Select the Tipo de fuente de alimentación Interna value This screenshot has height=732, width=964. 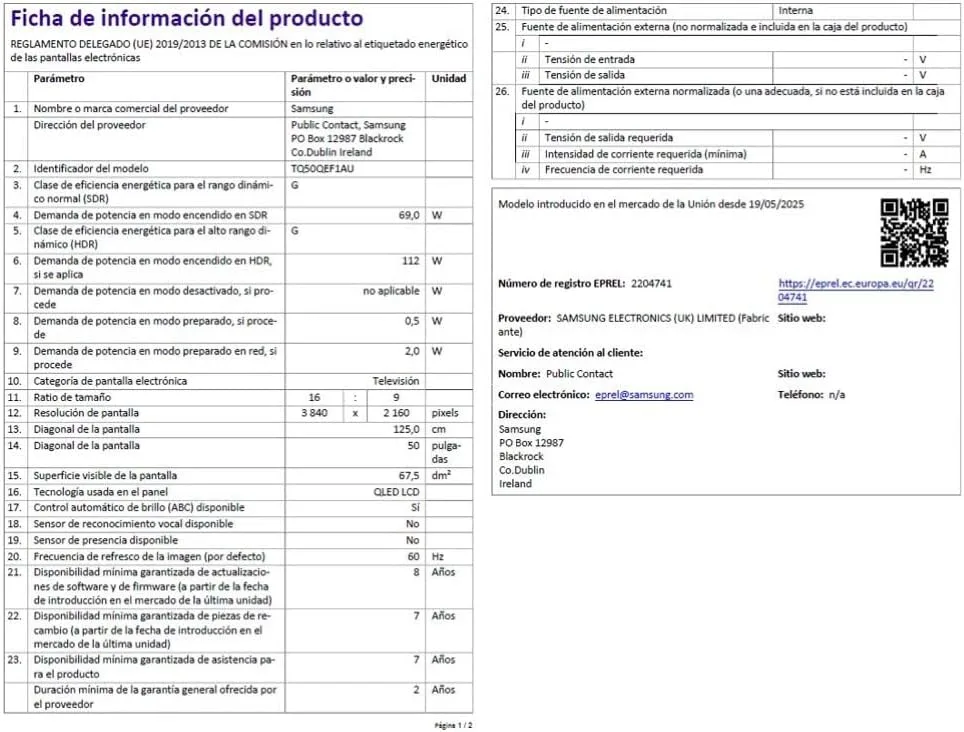pos(796,10)
